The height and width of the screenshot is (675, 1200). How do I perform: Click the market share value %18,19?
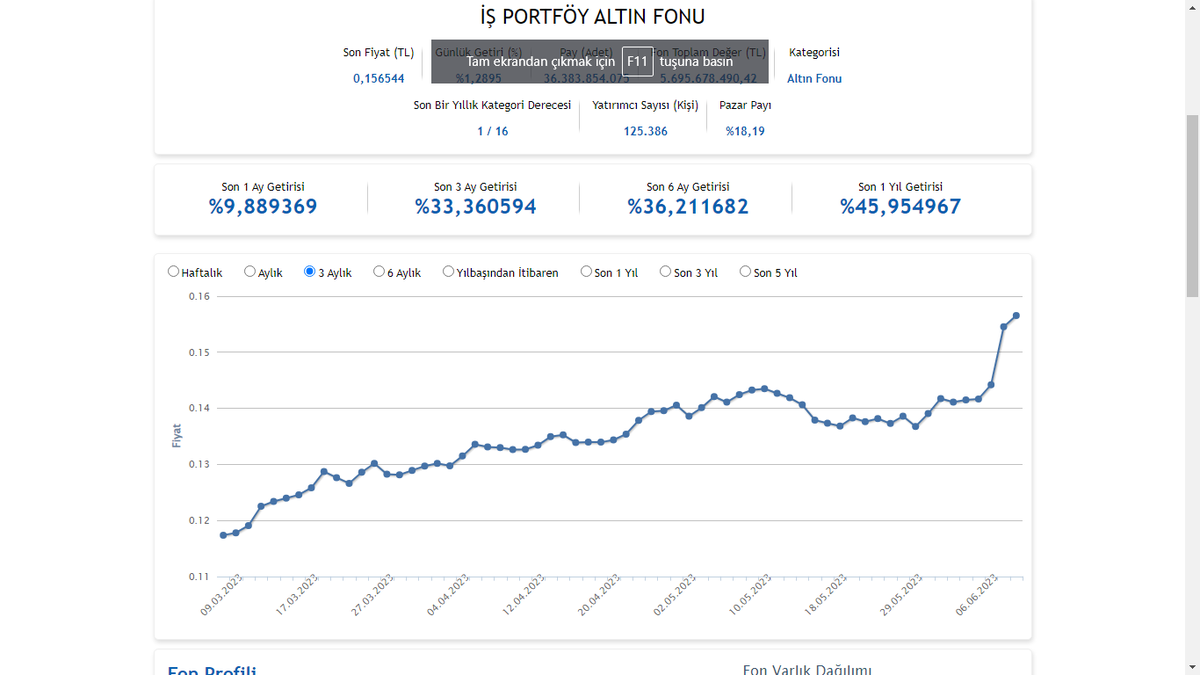click(745, 131)
